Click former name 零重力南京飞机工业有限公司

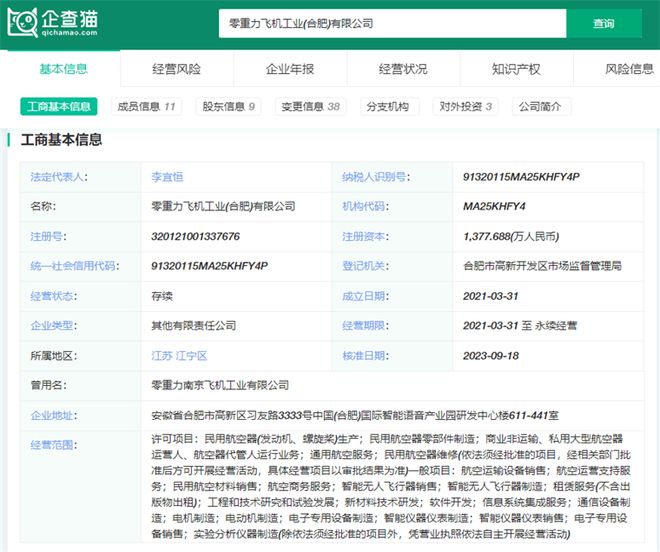coord(220,385)
